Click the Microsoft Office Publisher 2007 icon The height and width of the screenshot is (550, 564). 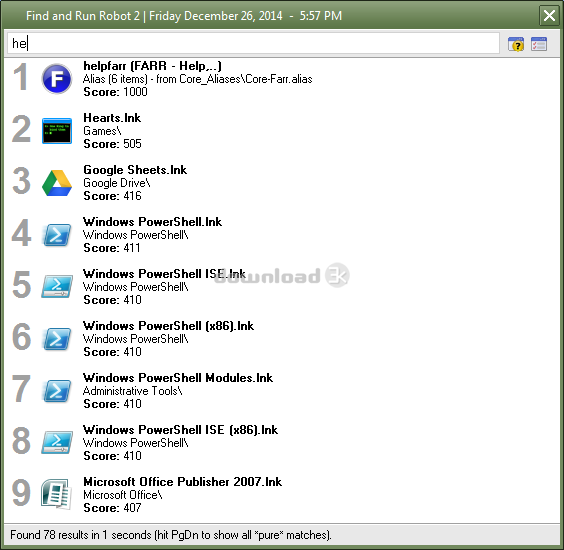(x=56, y=494)
